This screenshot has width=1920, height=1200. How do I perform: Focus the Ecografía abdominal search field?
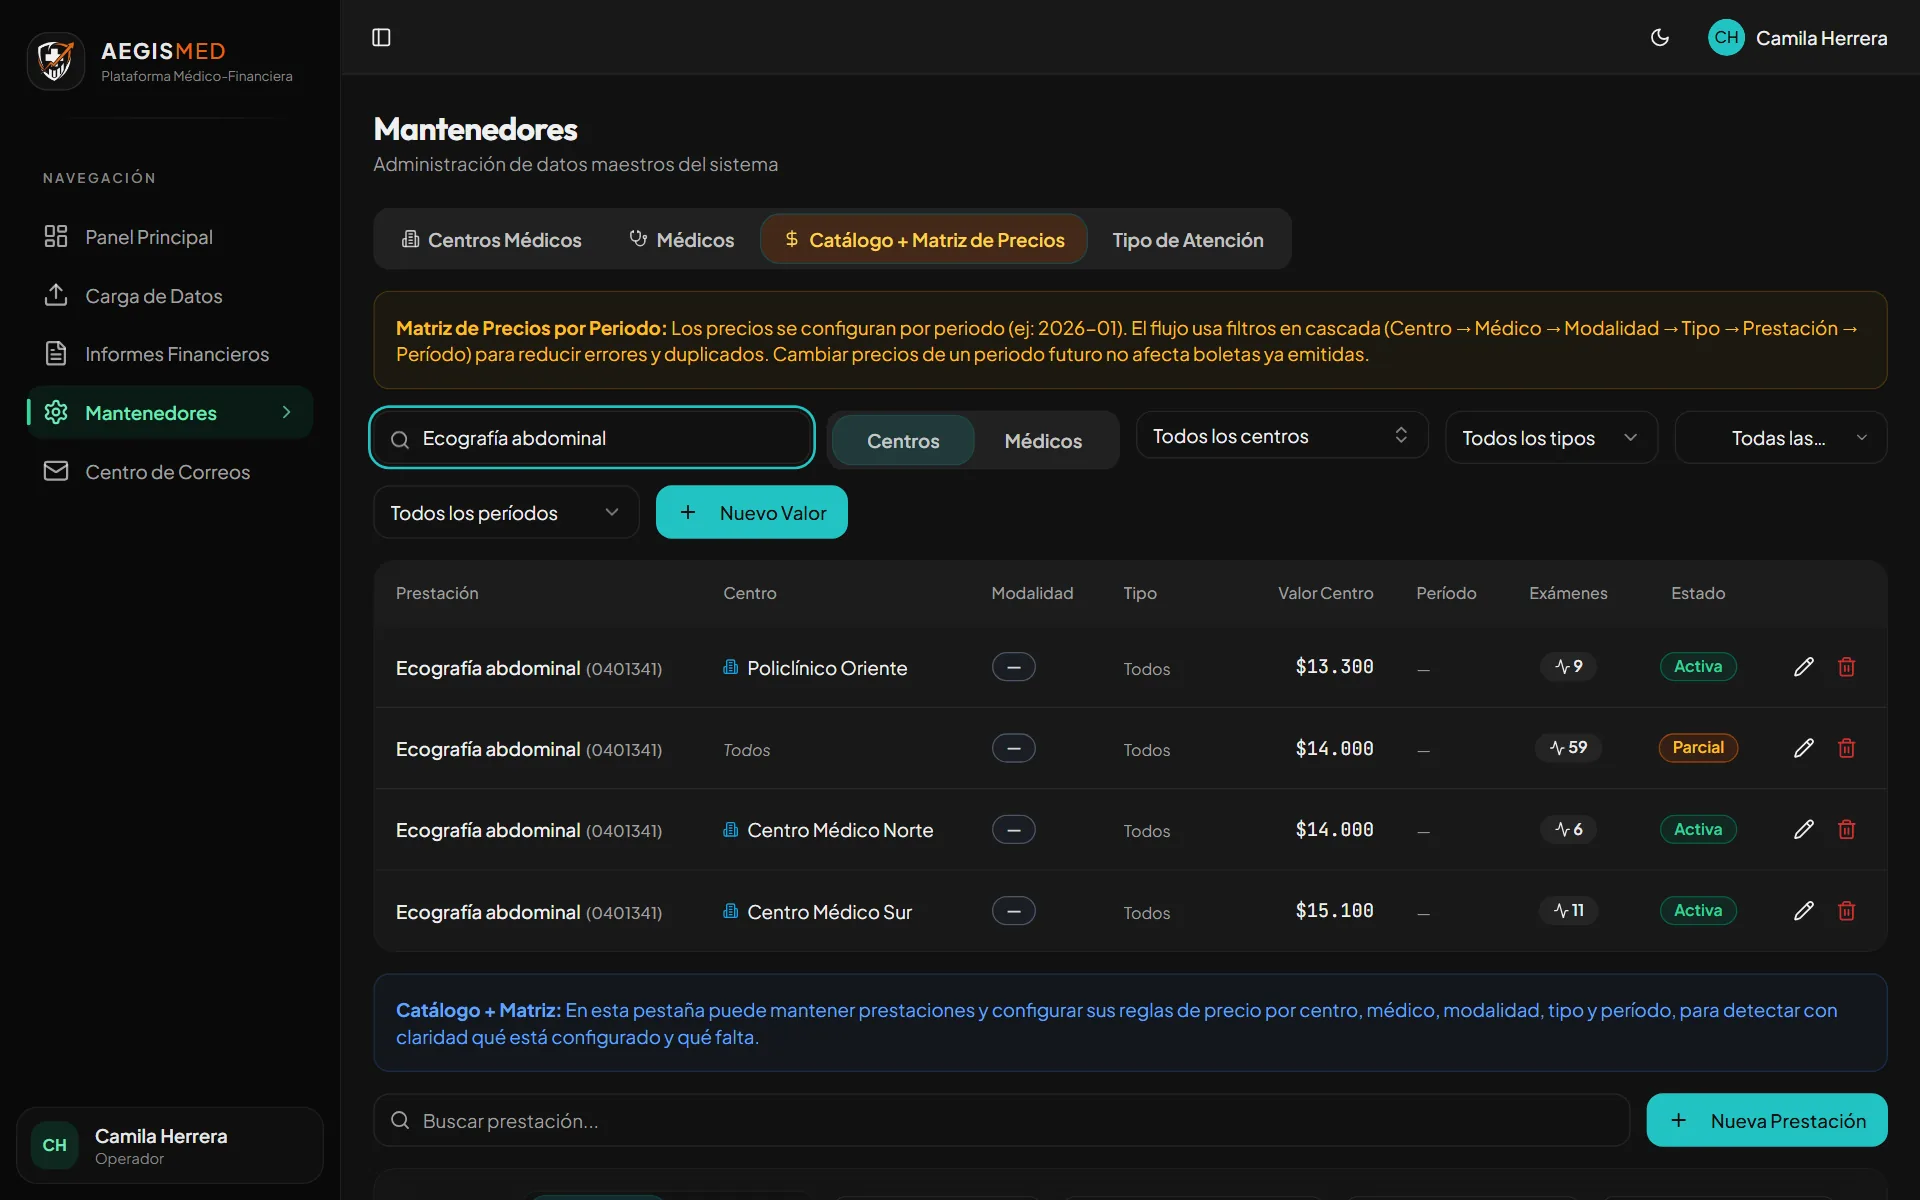click(592, 438)
